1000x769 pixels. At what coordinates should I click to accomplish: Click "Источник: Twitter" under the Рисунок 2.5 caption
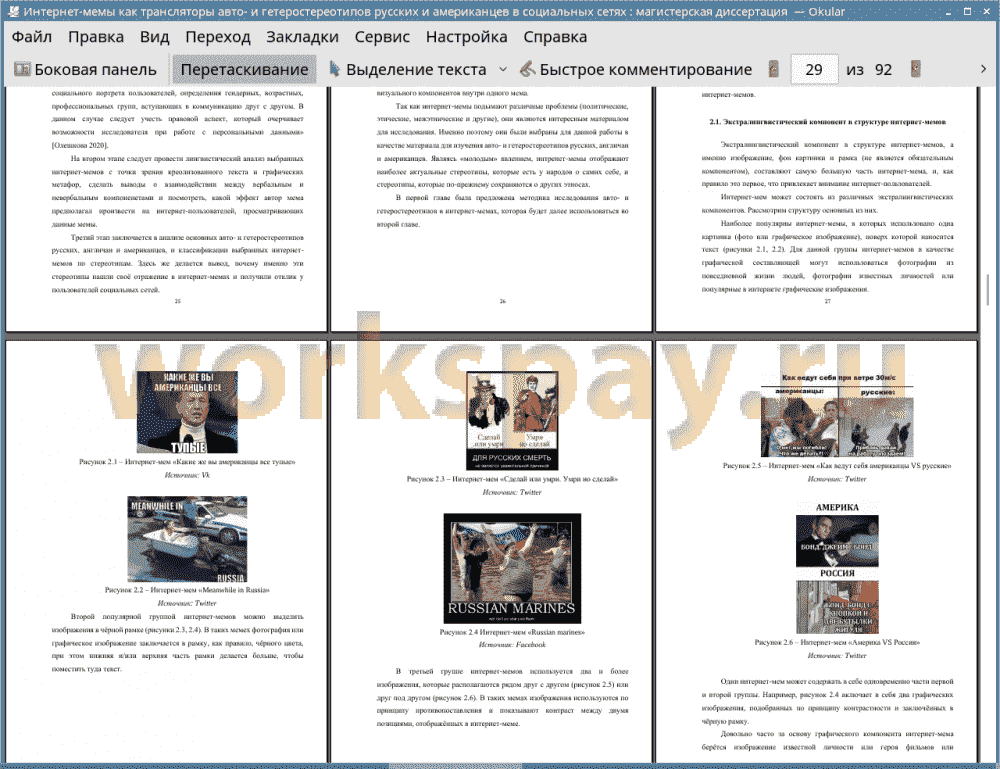(x=837, y=478)
